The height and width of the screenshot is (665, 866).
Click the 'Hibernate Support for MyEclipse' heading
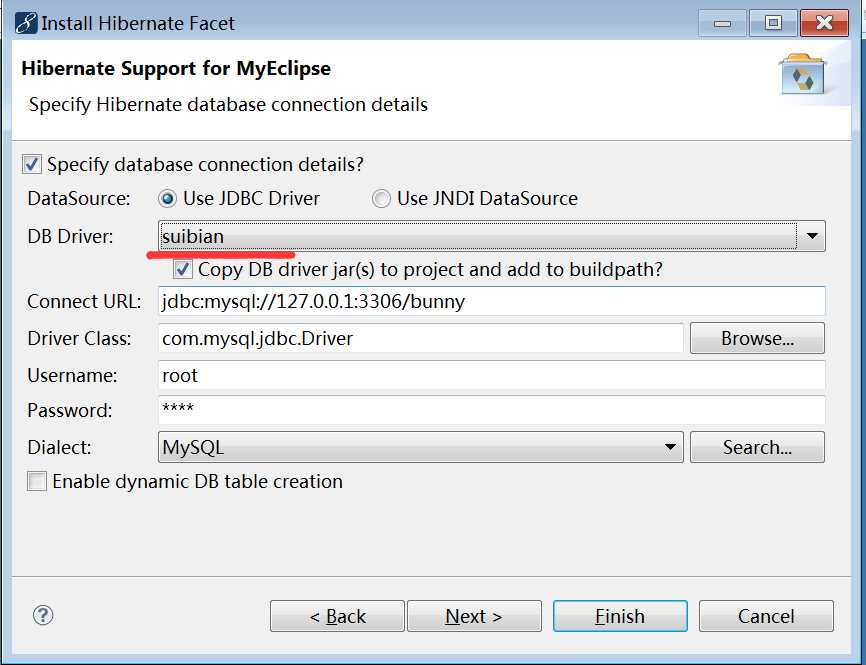click(x=176, y=68)
